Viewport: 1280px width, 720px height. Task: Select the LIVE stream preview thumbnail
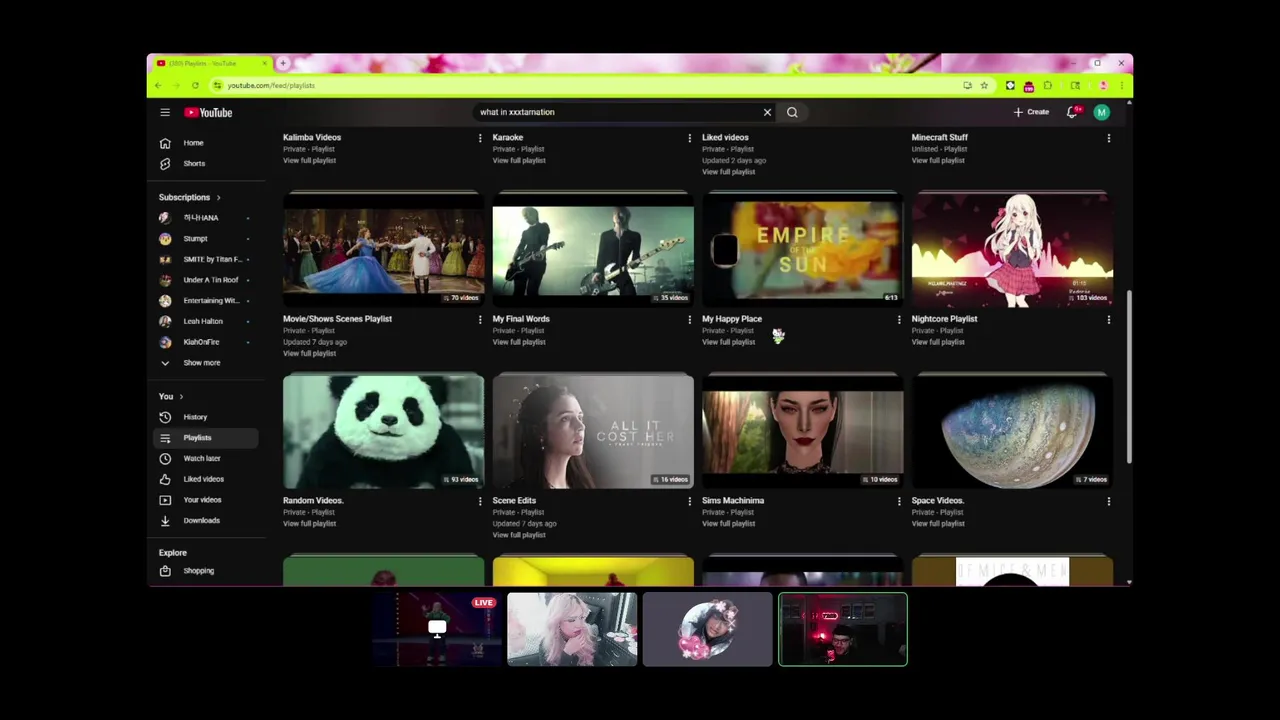(436, 629)
